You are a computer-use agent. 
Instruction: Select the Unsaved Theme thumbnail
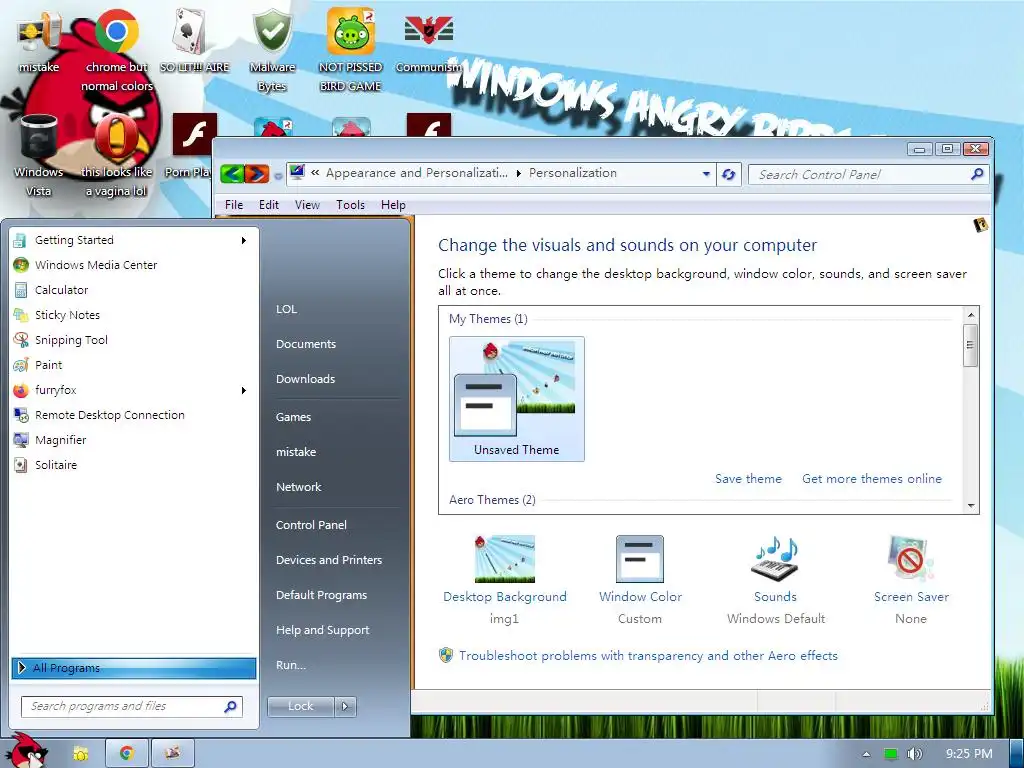(x=517, y=399)
